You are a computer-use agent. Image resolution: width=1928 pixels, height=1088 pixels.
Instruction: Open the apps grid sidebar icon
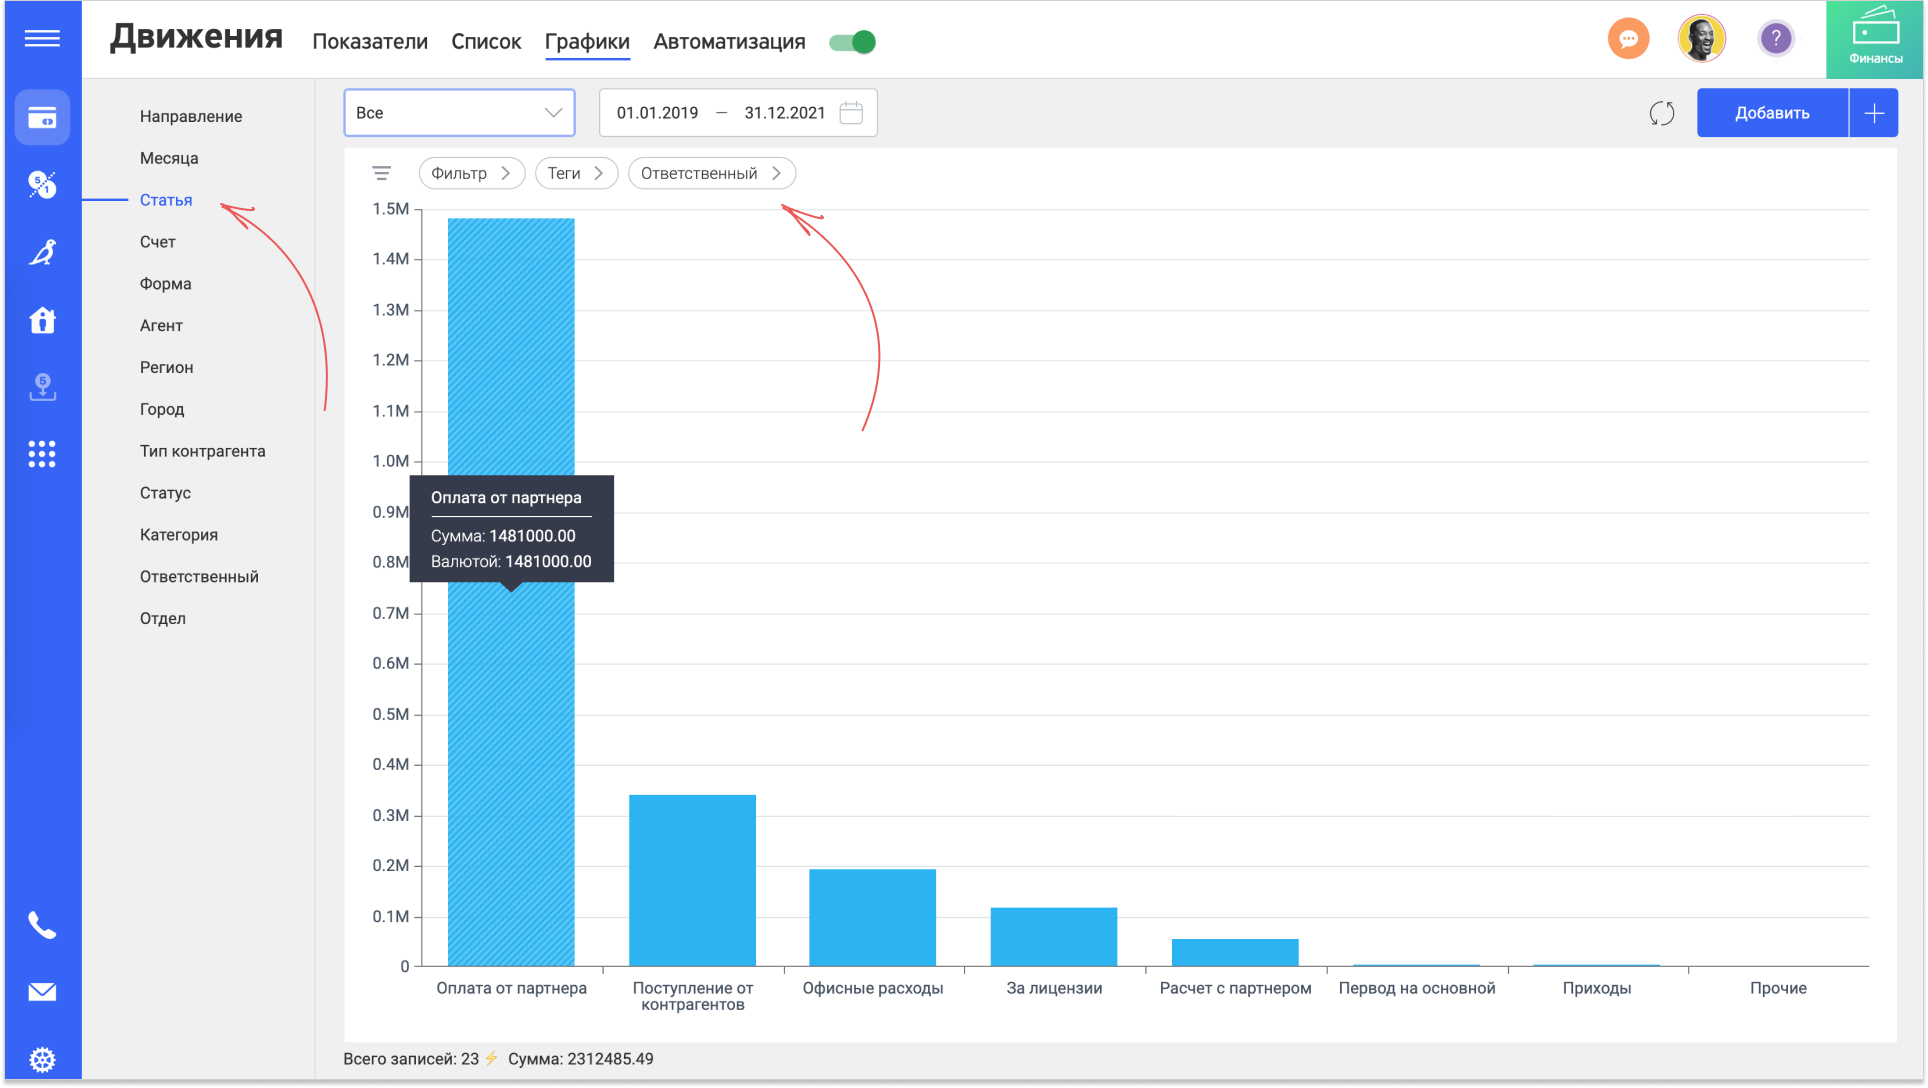[x=41, y=454]
